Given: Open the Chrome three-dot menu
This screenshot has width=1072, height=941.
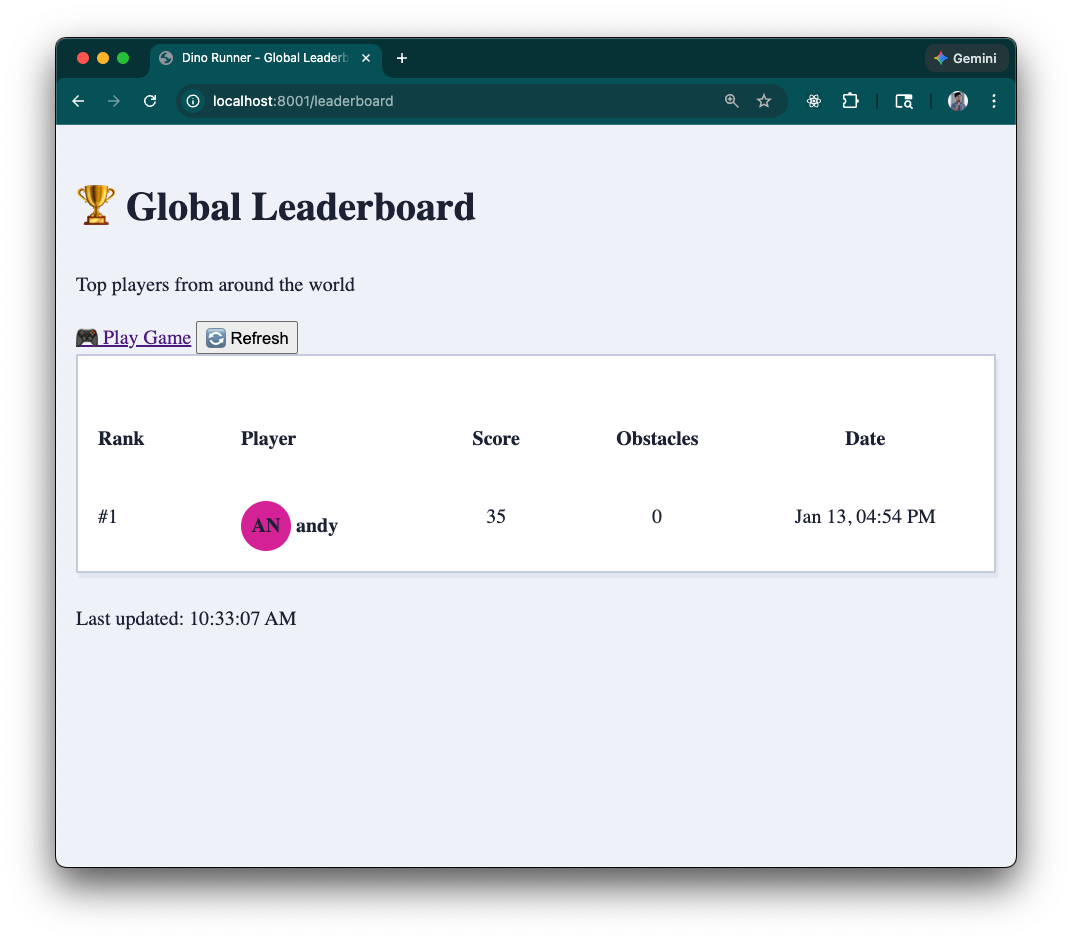Looking at the screenshot, I should pyautogui.click(x=993, y=101).
